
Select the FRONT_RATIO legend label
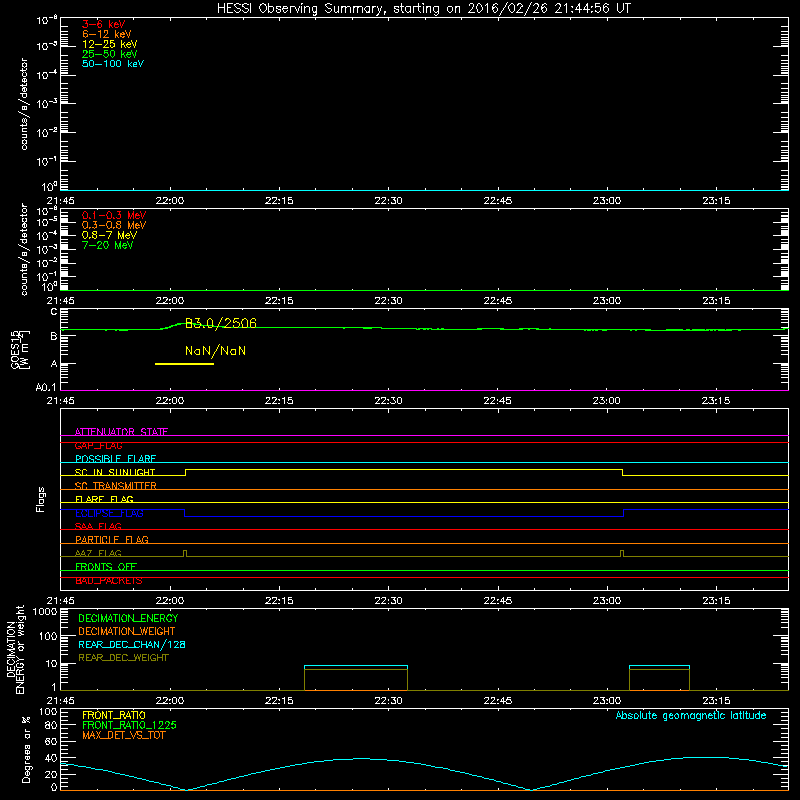pyautogui.click(x=114, y=715)
